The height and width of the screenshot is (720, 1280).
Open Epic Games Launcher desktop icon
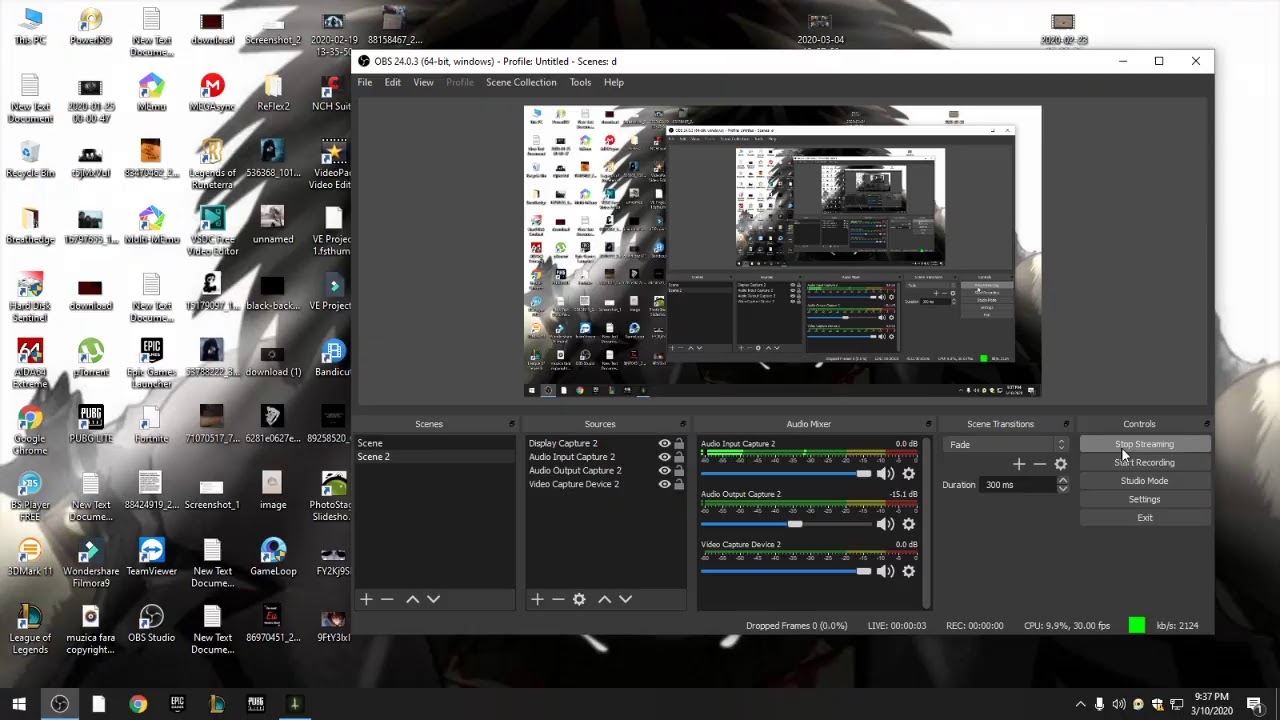151,364
